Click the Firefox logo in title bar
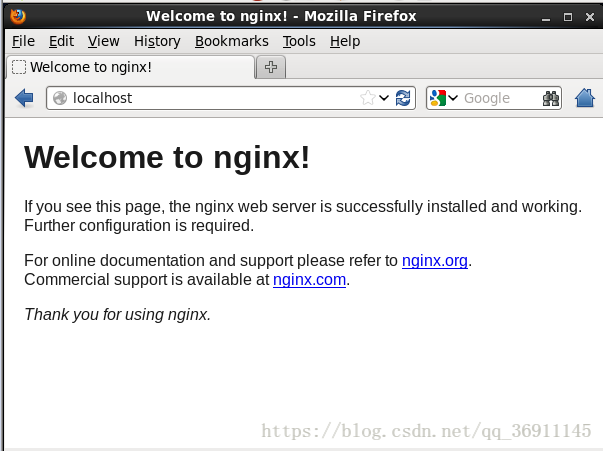 18,16
